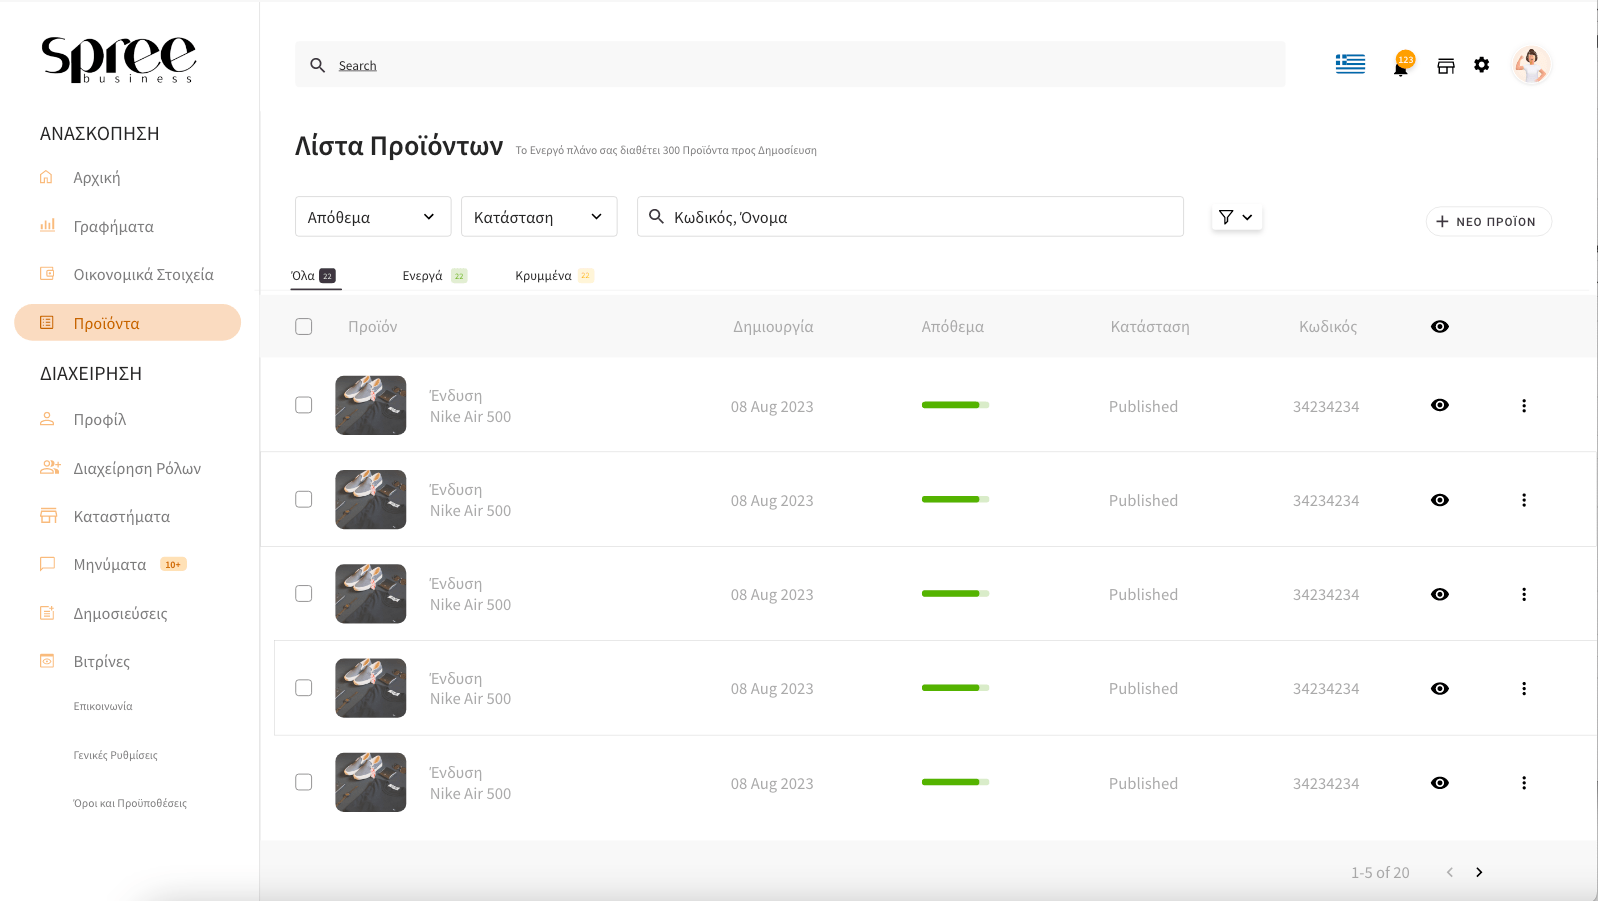Viewport: 1598px width, 901px height.
Task: Toggle visibility eye of third product
Action: pos(1440,595)
